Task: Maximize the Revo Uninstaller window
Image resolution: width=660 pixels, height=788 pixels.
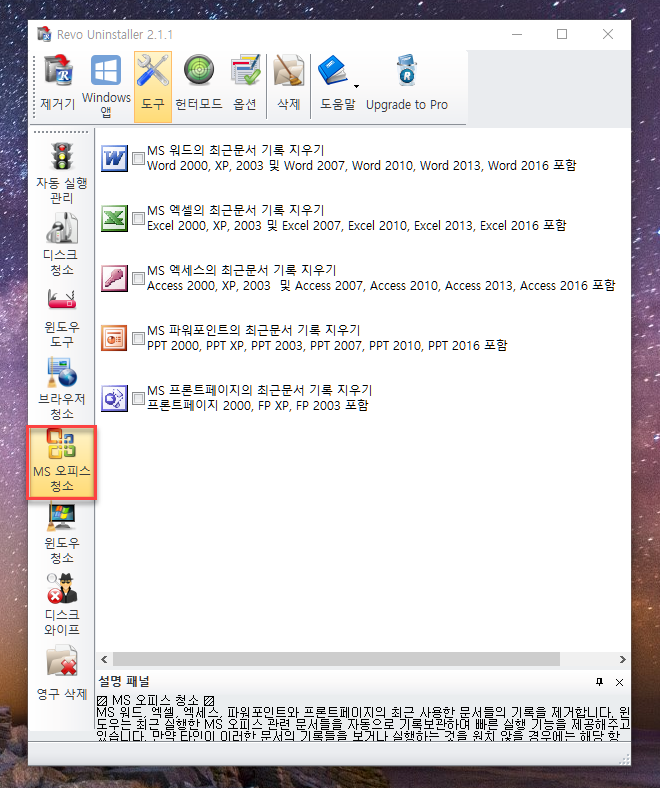Action: (x=562, y=34)
